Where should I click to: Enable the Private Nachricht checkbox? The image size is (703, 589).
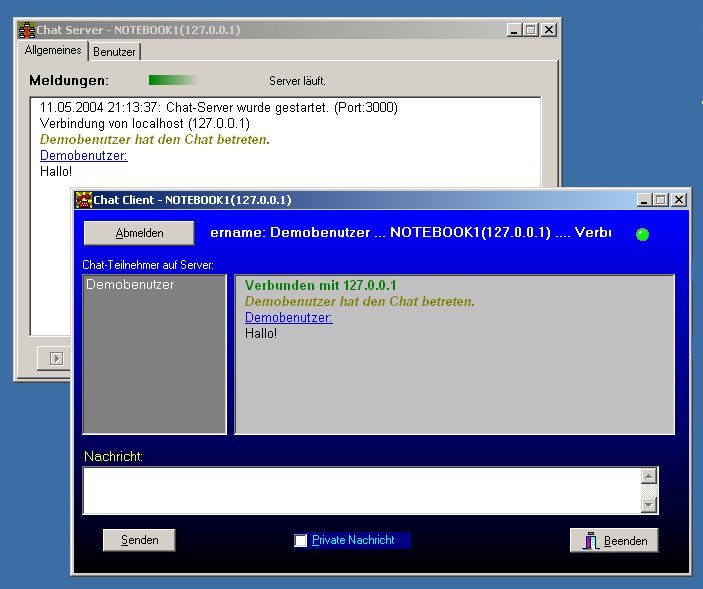click(301, 541)
